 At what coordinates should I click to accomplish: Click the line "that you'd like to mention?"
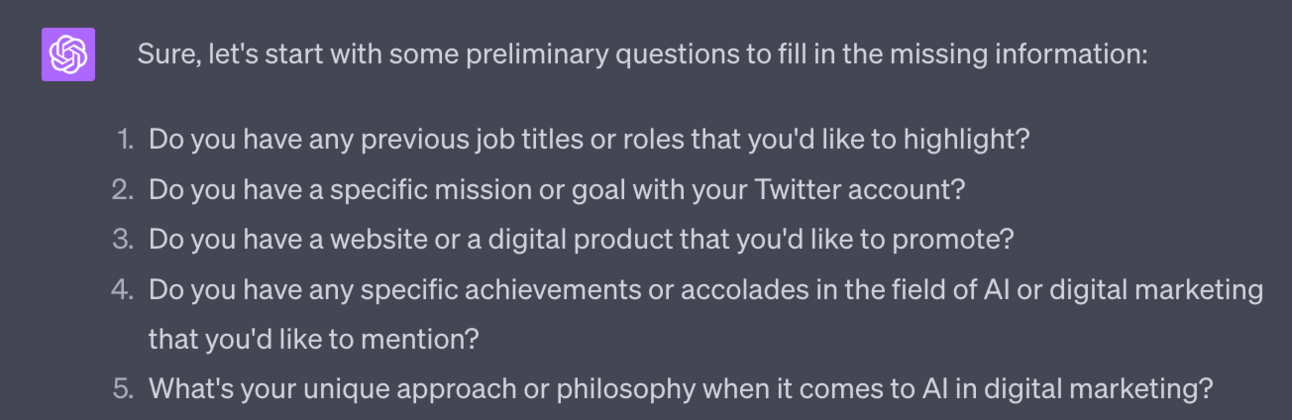pyautogui.click(x=313, y=339)
